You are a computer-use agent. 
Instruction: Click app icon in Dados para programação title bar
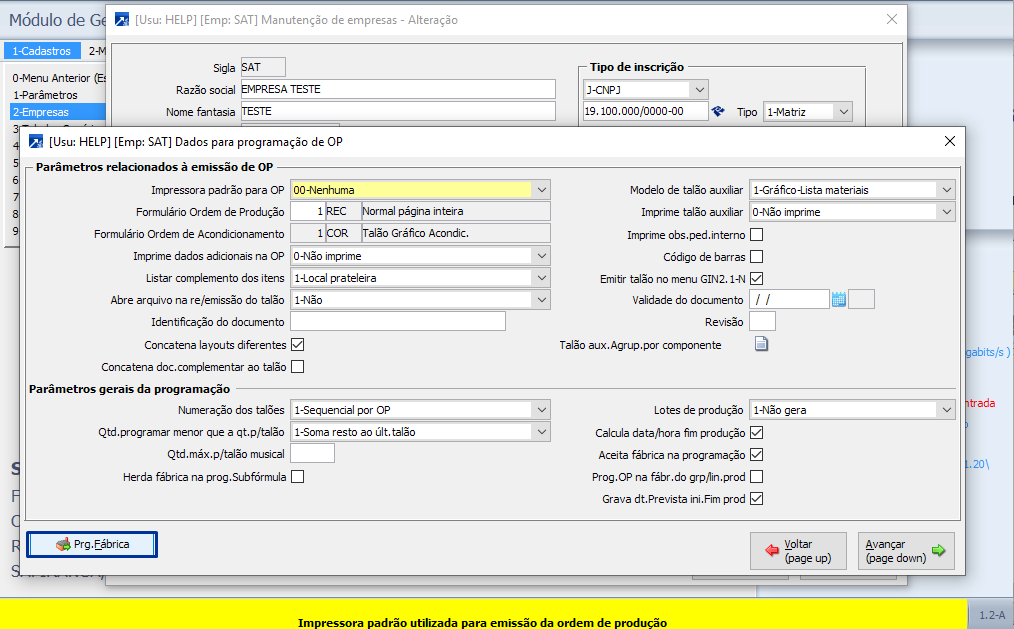point(37,142)
